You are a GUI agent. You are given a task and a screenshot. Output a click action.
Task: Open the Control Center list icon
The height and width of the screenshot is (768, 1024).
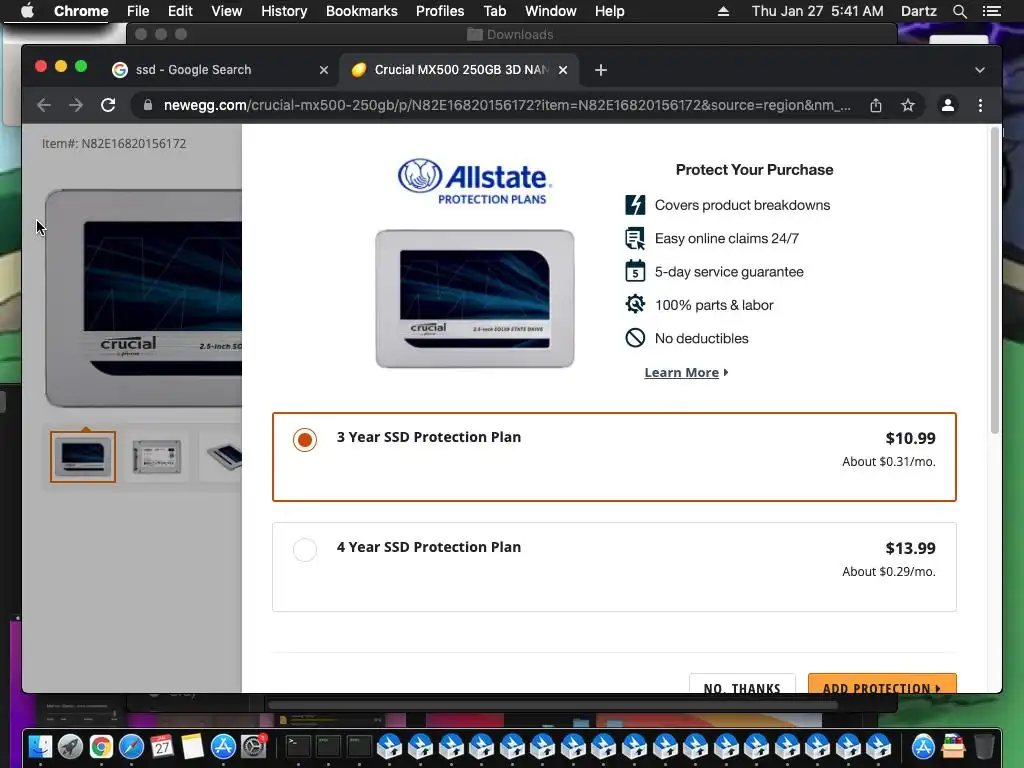[991, 11]
